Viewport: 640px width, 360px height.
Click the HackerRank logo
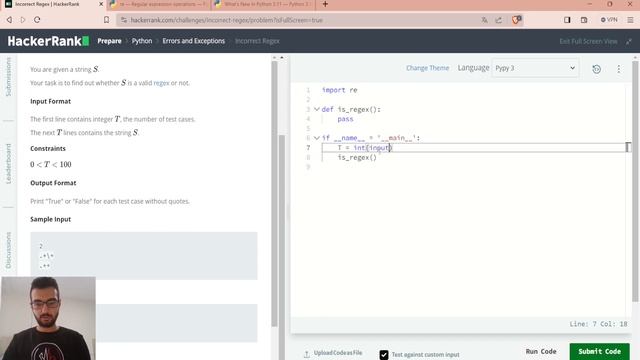click(x=48, y=41)
